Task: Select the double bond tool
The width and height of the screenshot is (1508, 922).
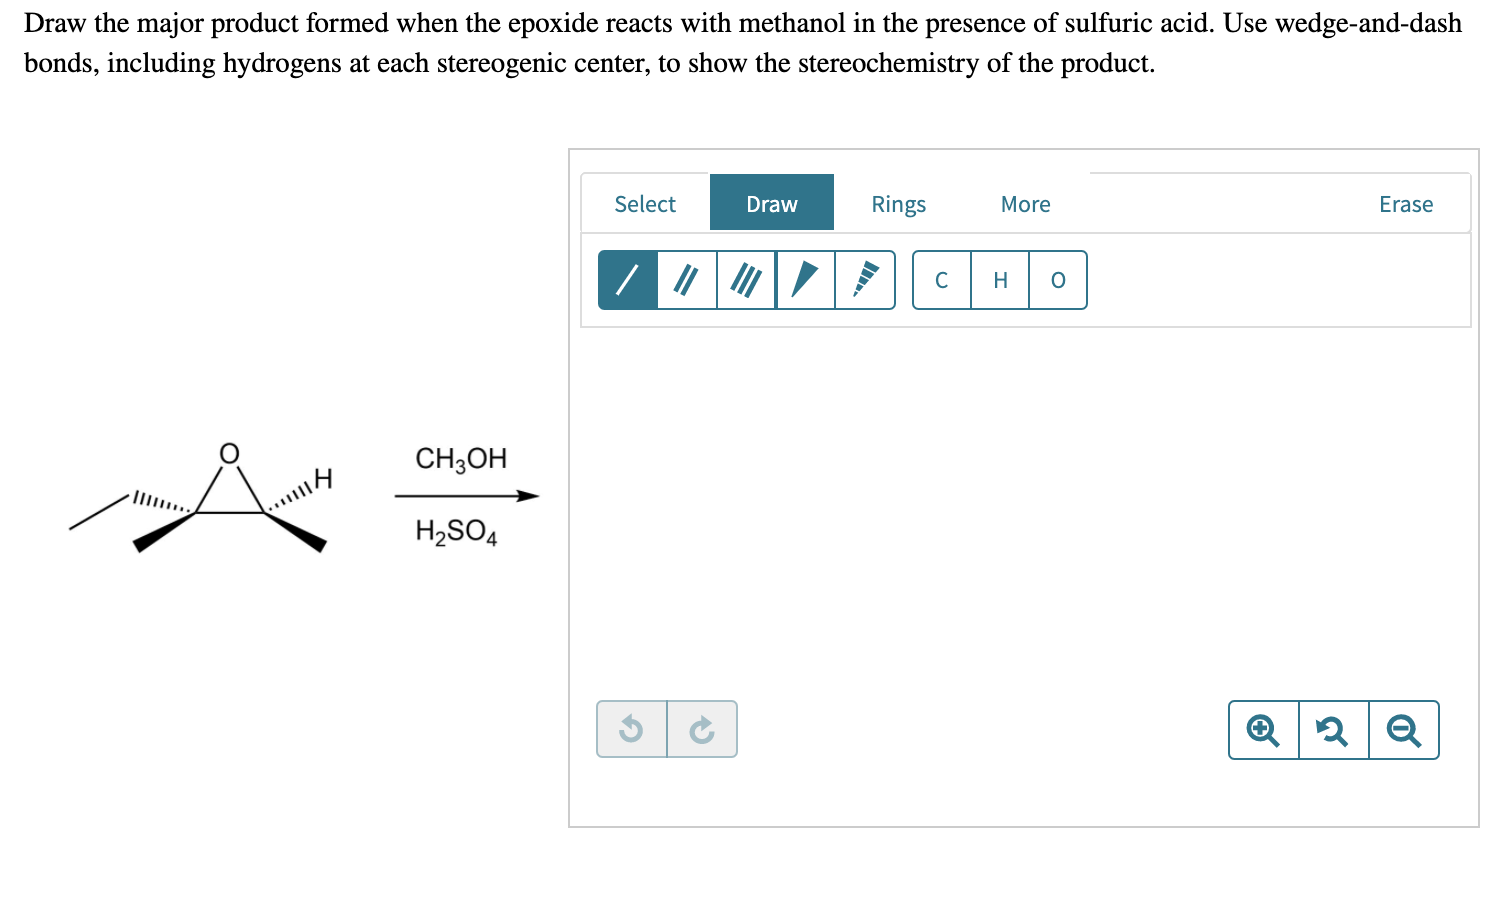Action: point(688,280)
